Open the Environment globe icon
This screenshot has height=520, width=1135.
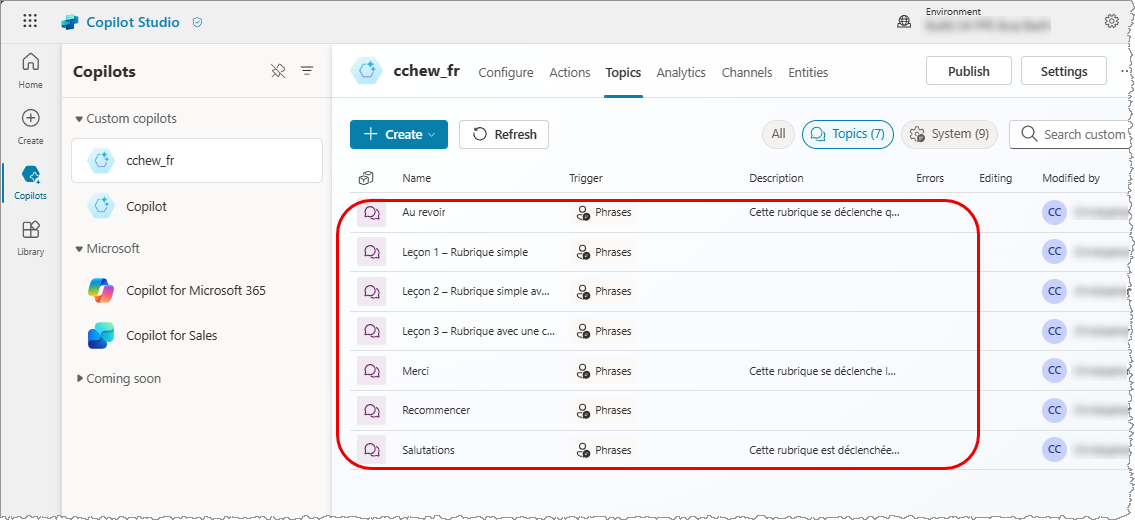(904, 22)
